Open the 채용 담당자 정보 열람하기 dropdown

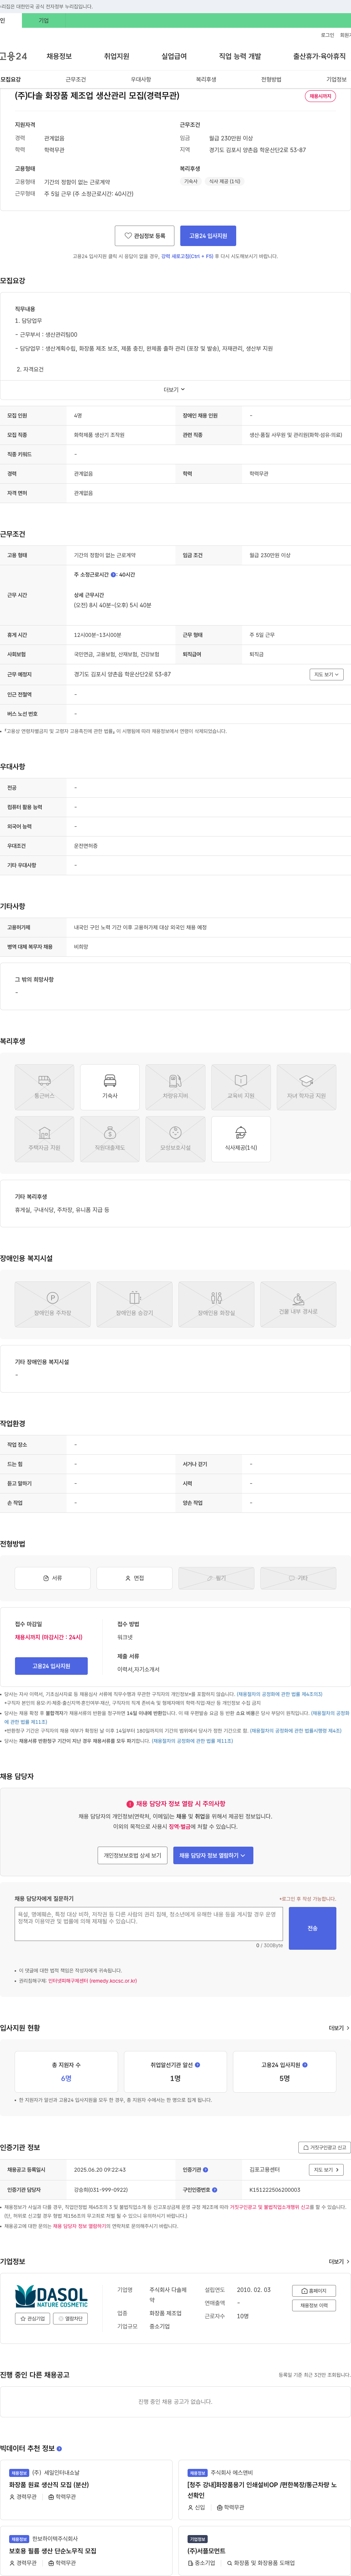point(213,1855)
